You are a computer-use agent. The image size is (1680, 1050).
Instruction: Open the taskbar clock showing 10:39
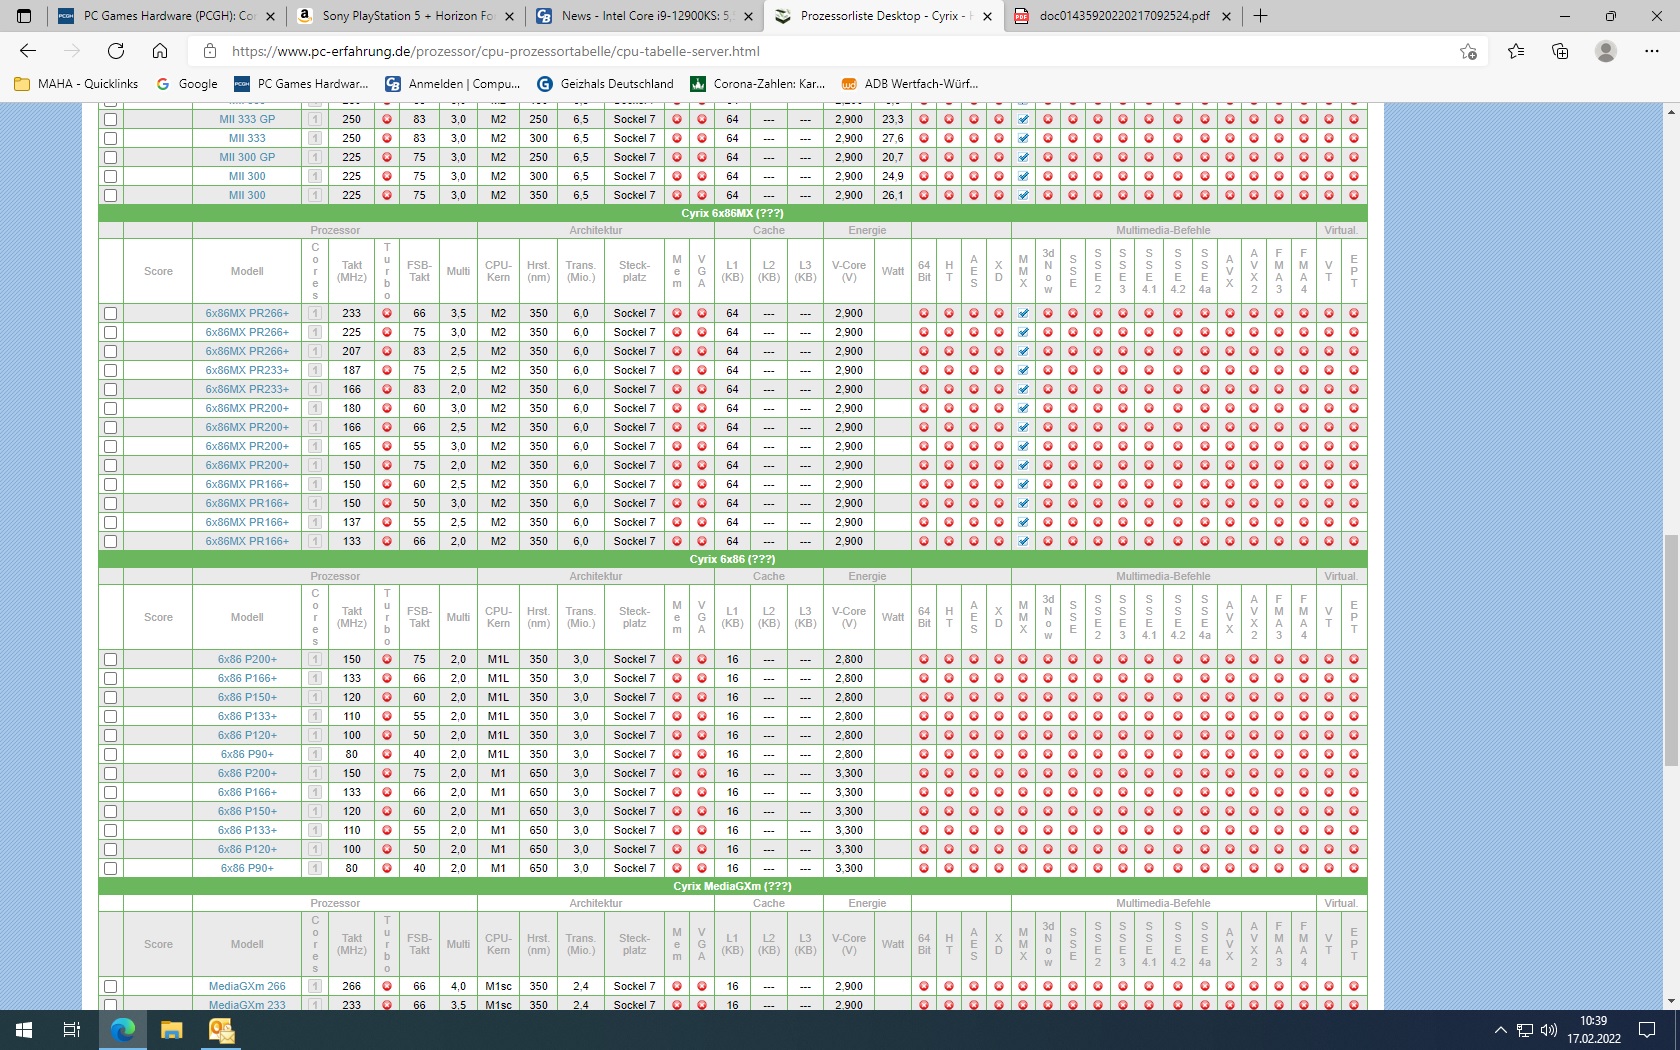coord(1594,1030)
